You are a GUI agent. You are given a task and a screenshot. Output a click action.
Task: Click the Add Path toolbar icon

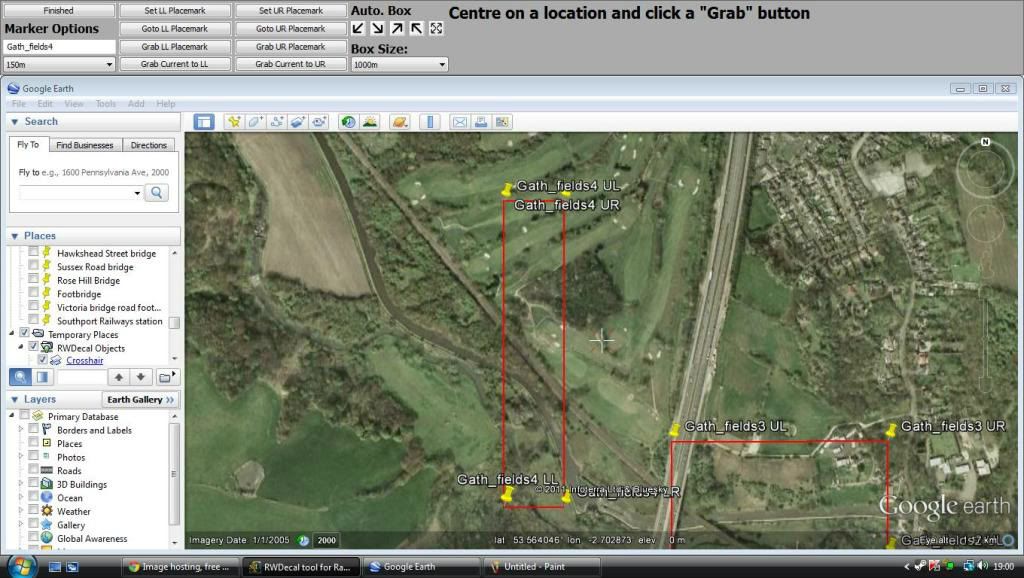coord(276,122)
